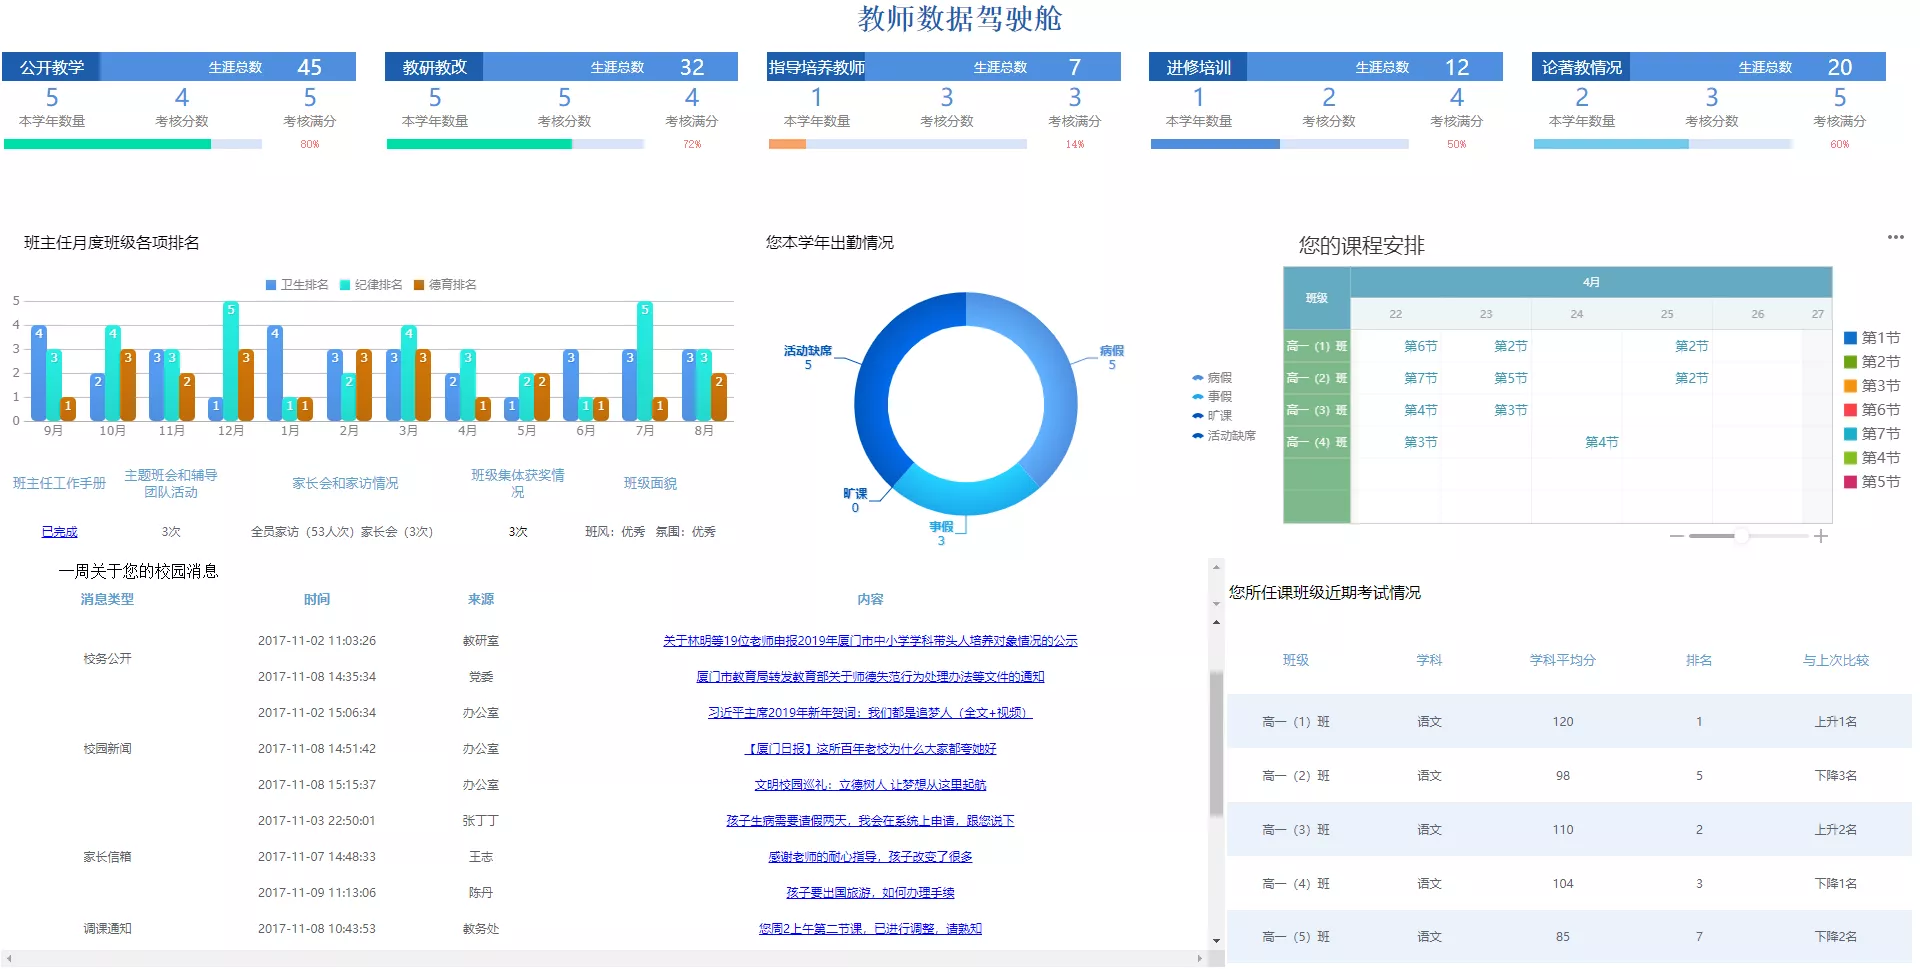Click the 内容 column header
Viewport: 1920px width, 969px height.
coord(870,599)
